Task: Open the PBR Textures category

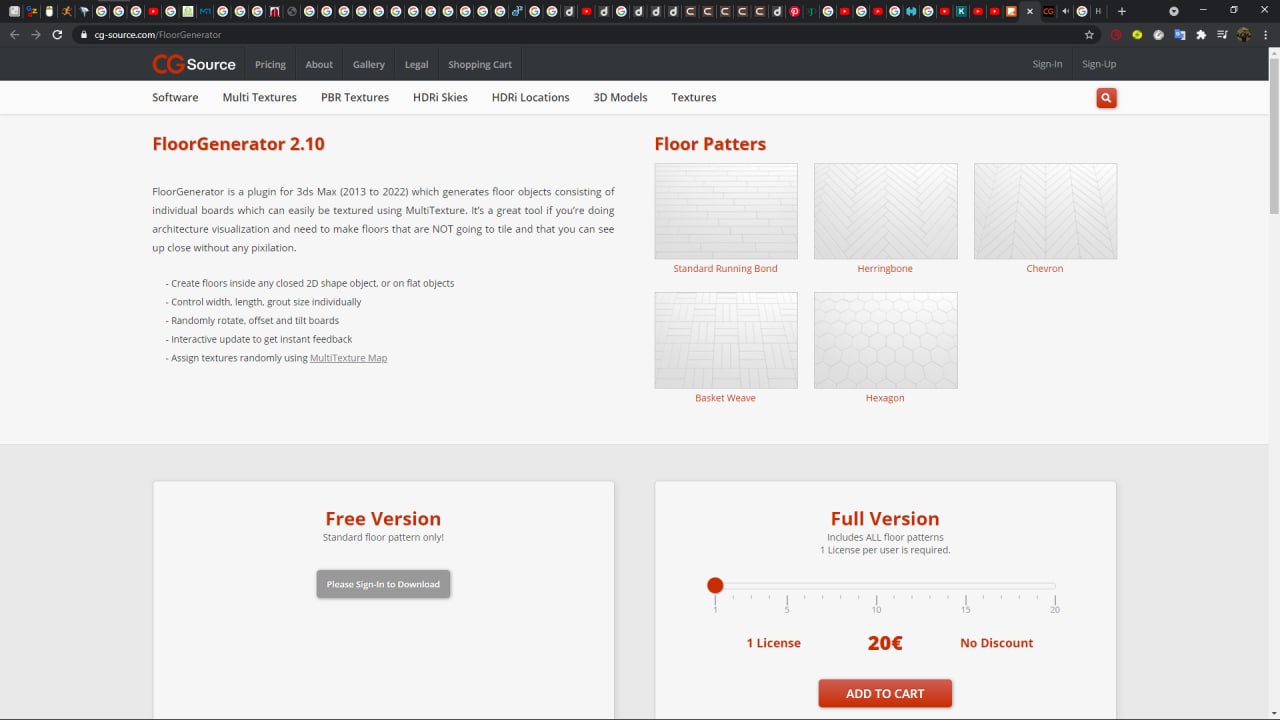Action: (355, 97)
